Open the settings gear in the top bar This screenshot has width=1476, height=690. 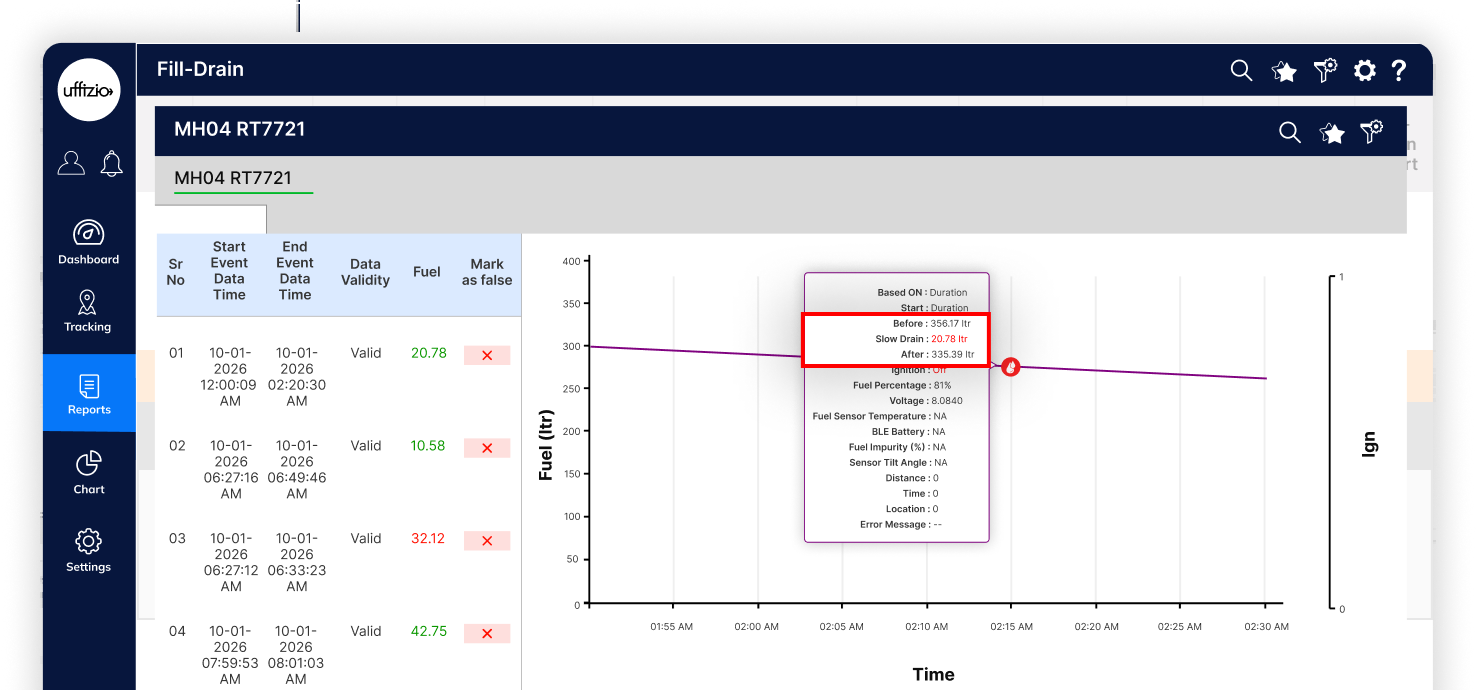coord(1364,70)
